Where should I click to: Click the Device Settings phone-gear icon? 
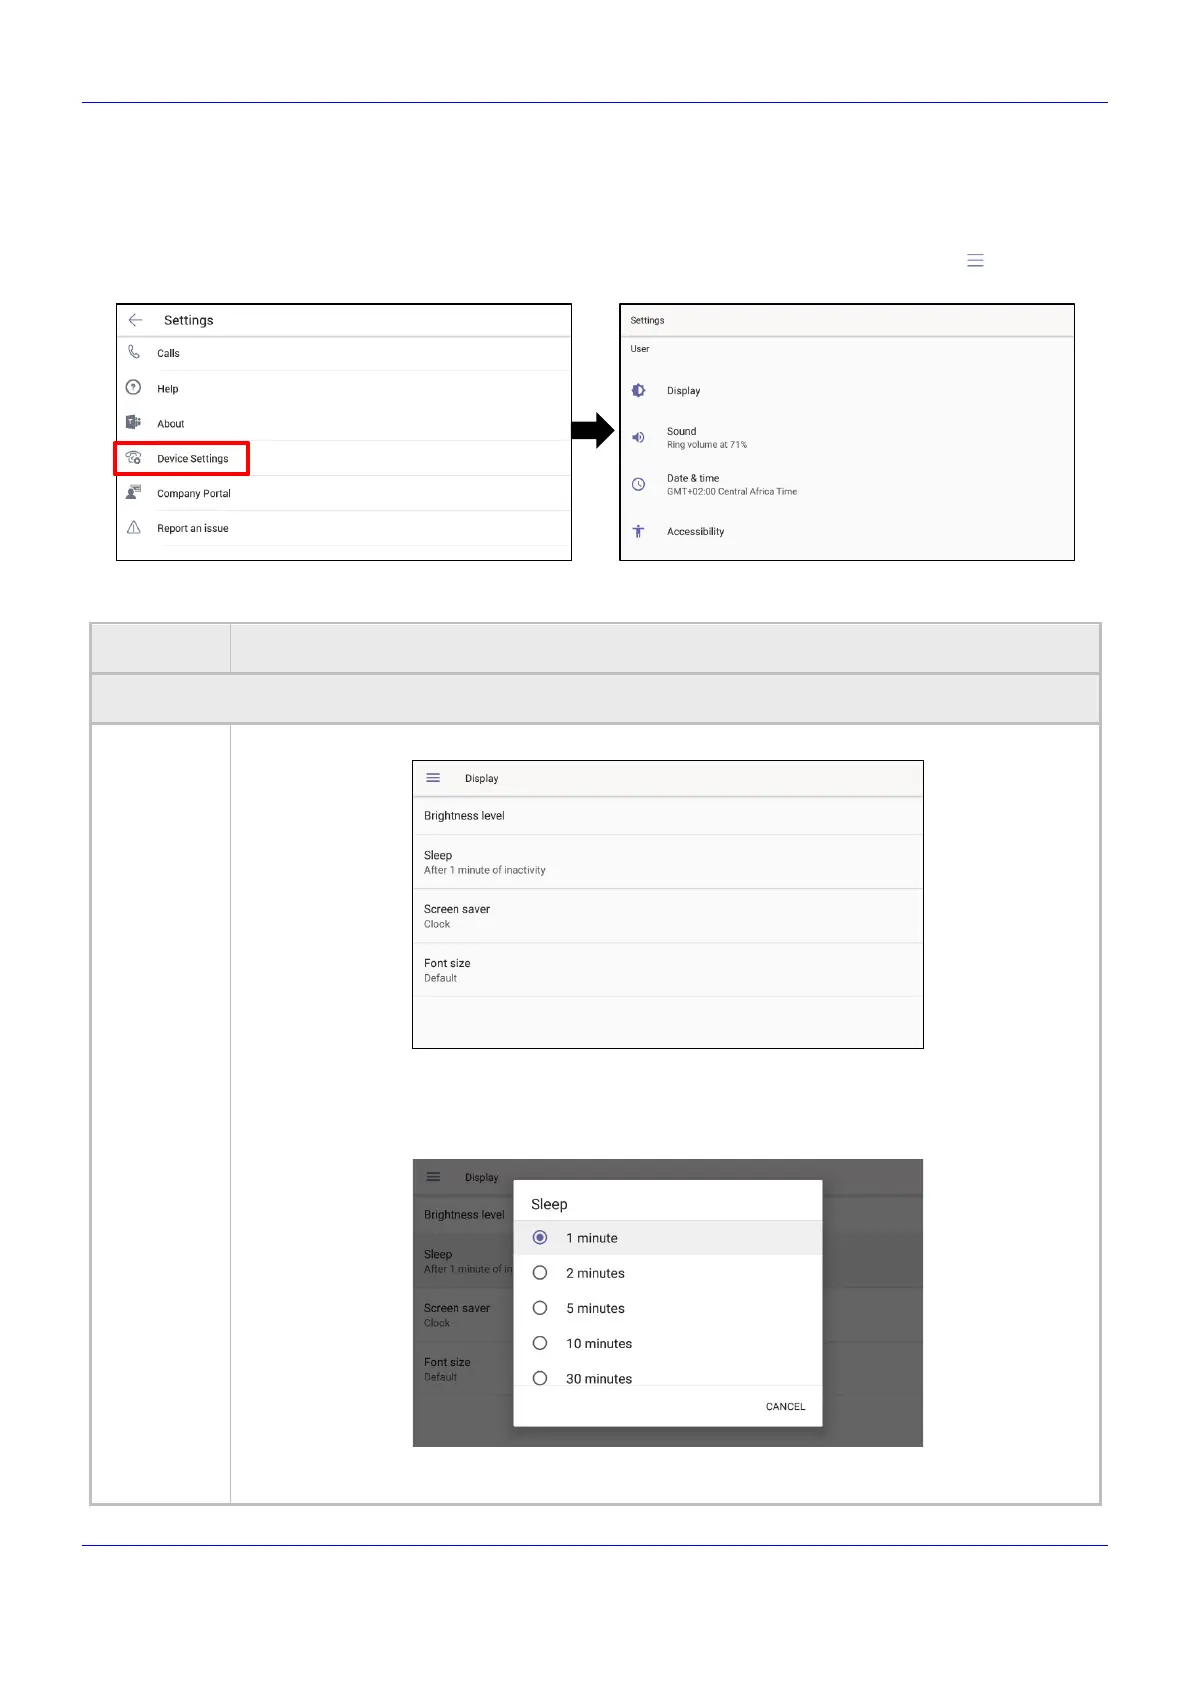[133, 457]
